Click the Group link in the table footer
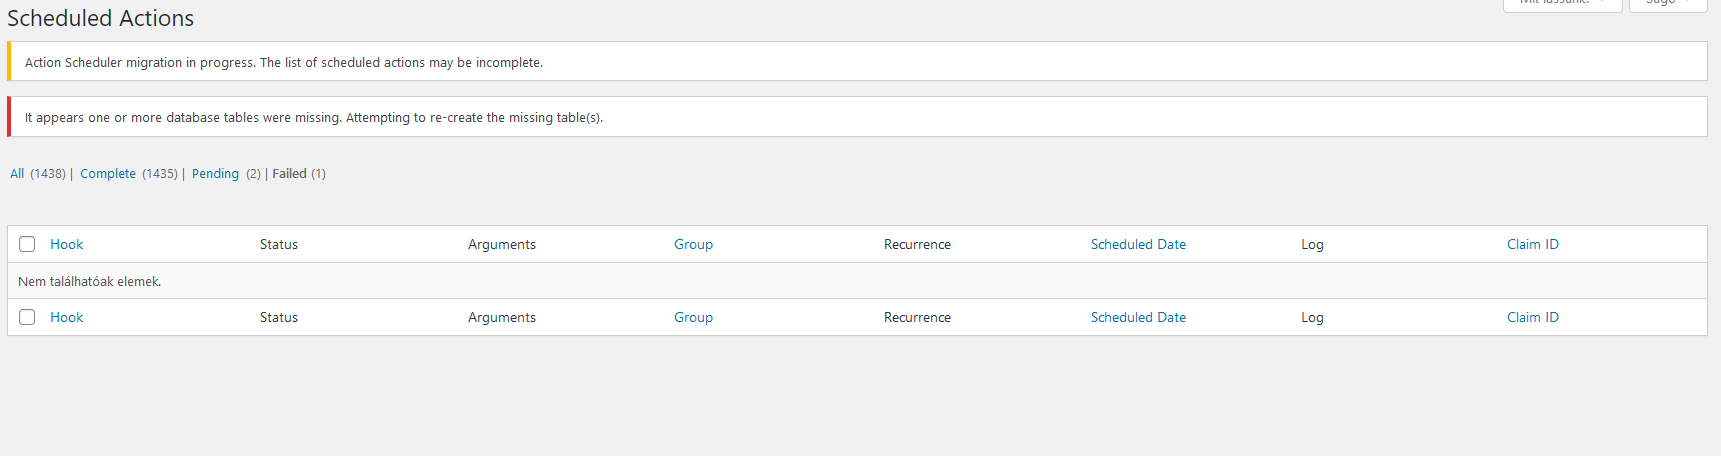 (x=693, y=317)
